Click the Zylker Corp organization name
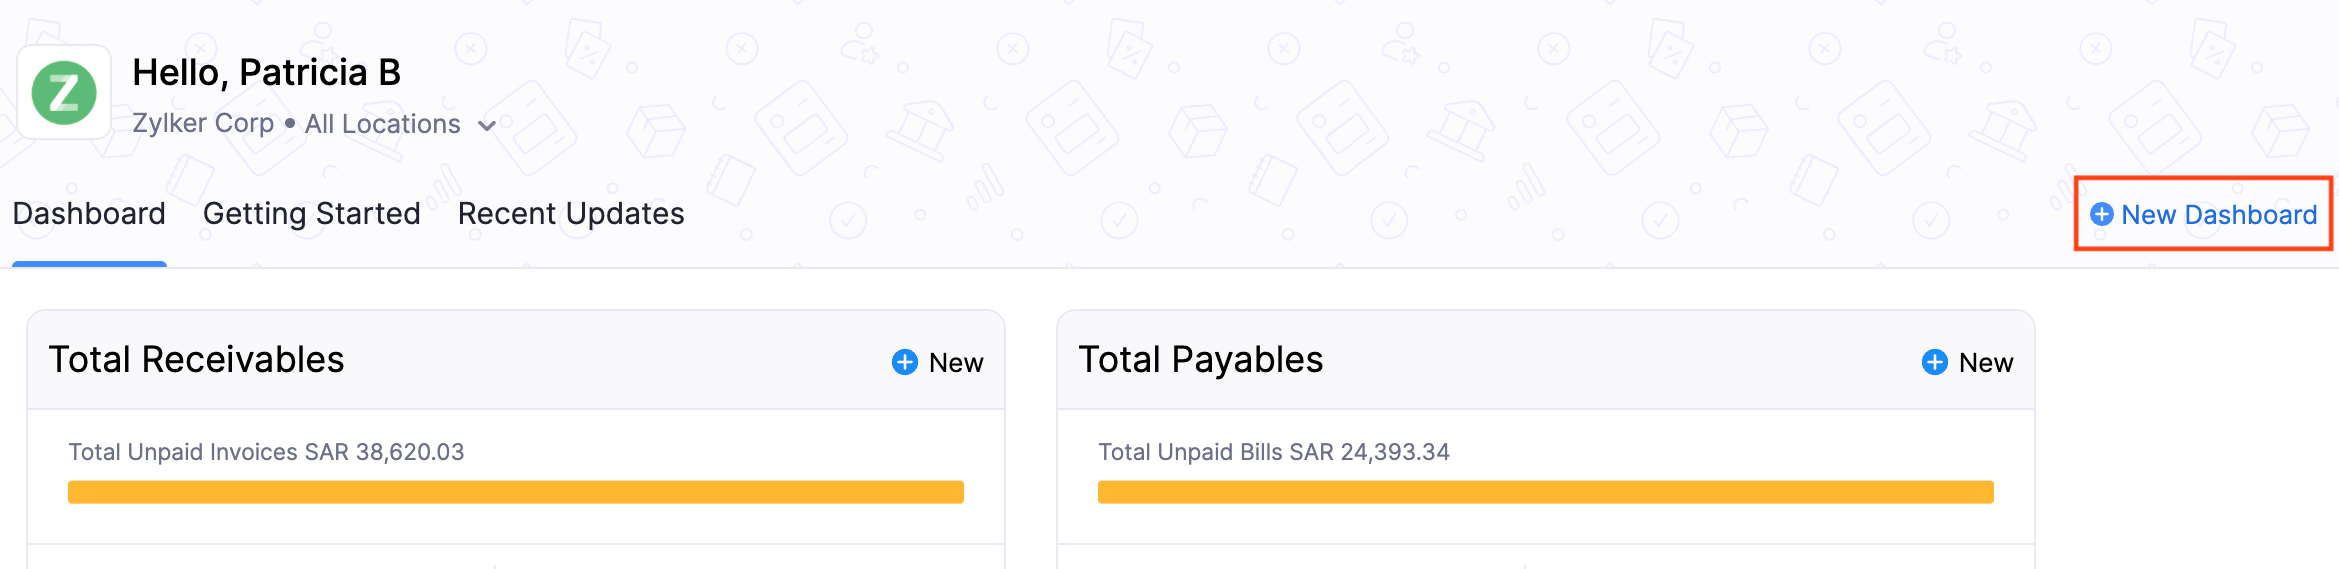 pyautogui.click(x=203, y=123)
